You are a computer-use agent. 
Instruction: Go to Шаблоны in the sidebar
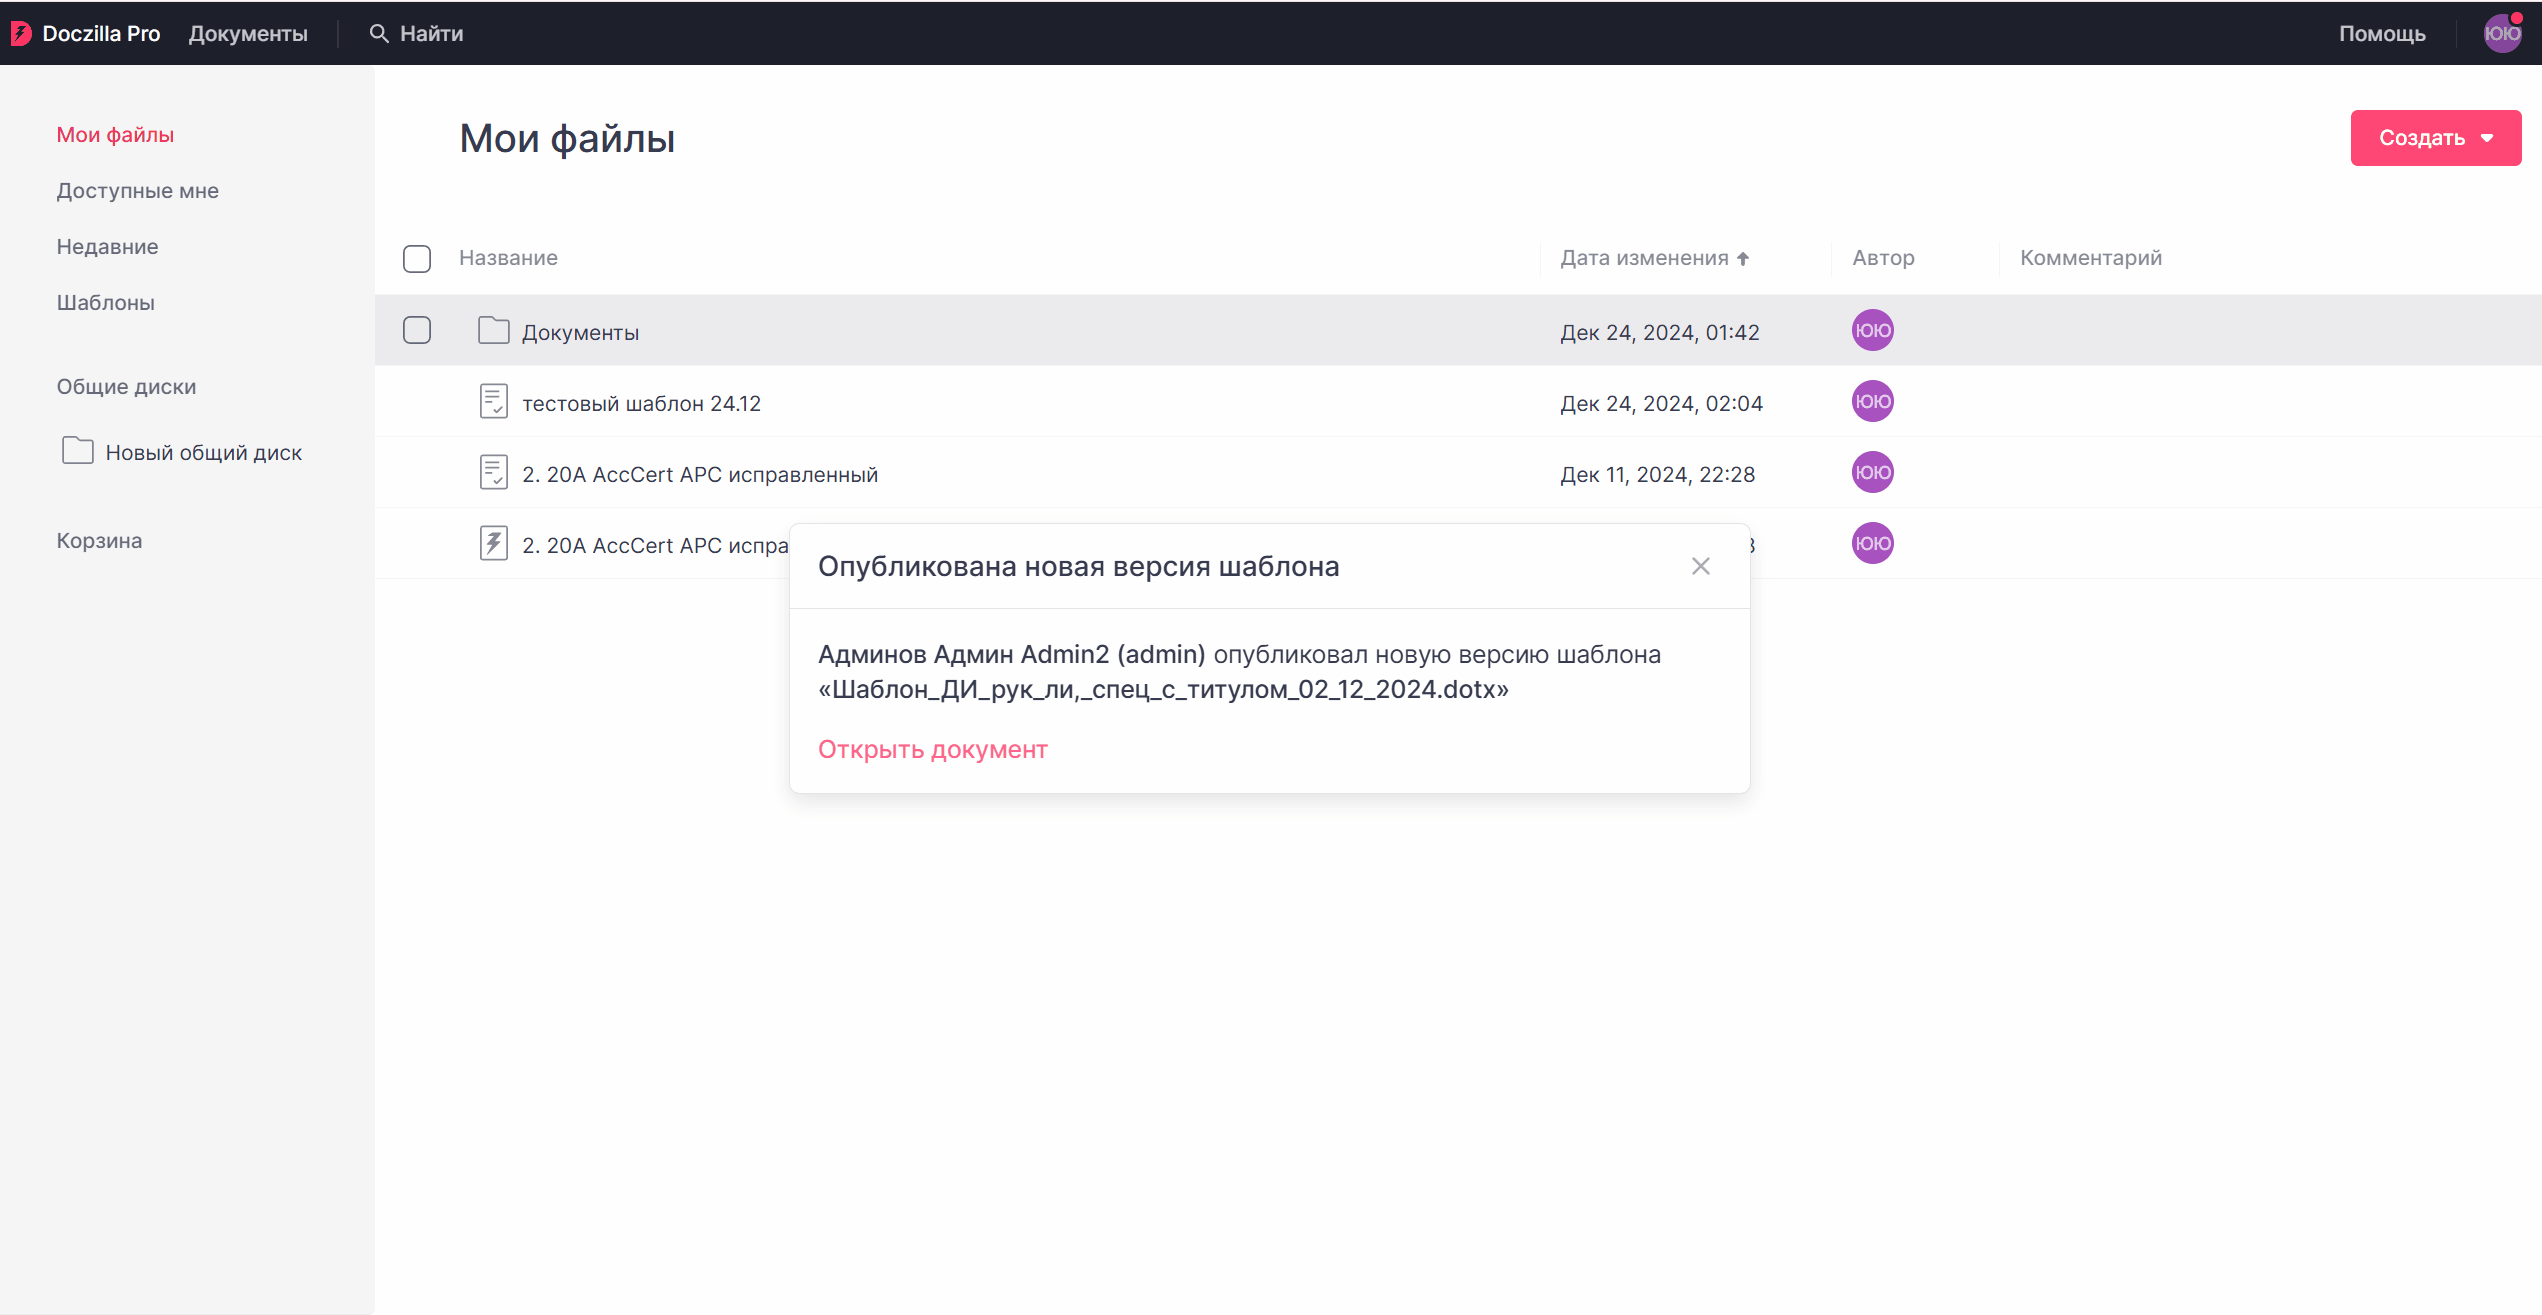[105, 303]
